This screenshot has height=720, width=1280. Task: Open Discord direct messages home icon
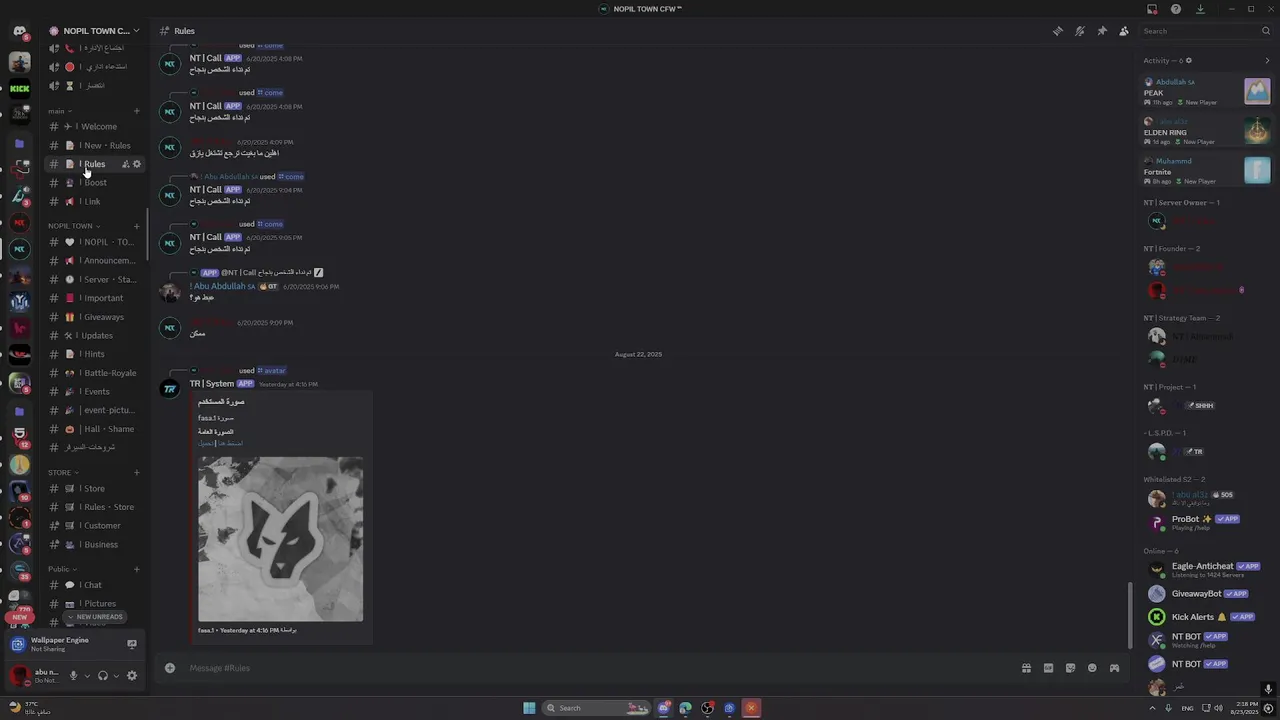pos(19,32)
